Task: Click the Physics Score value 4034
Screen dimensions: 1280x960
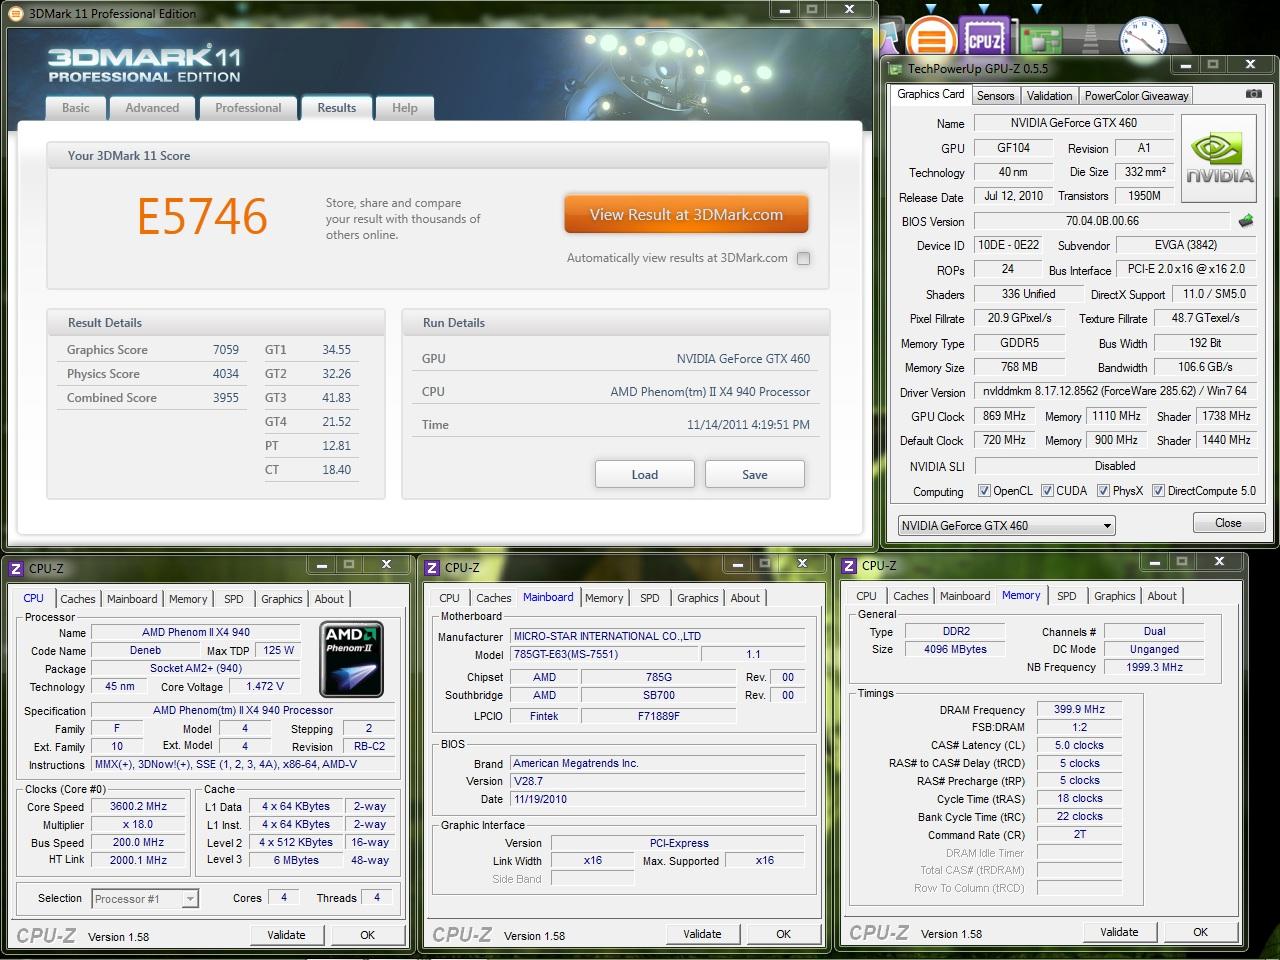Action: tap(226, 374)
